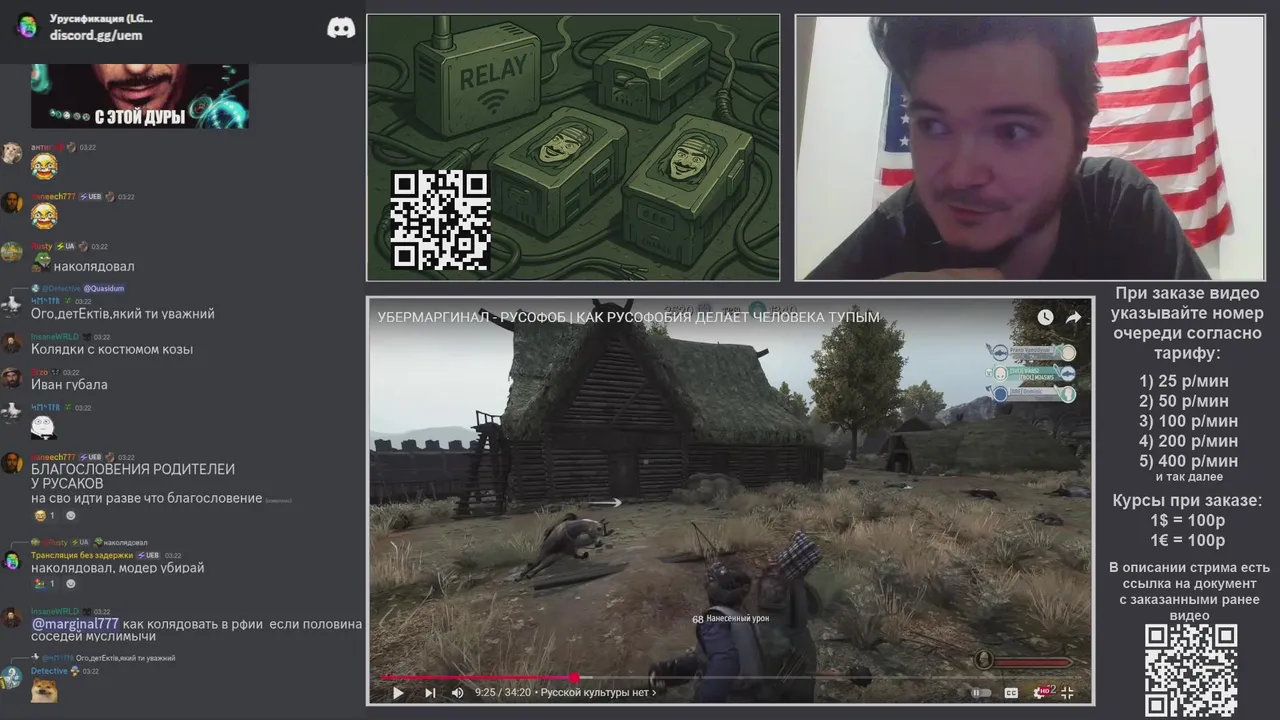Add reaction under 'наколядовал, модер убирай'
Screen dimensions: 1280x720
pyautogui.click(x=71, y=584)
